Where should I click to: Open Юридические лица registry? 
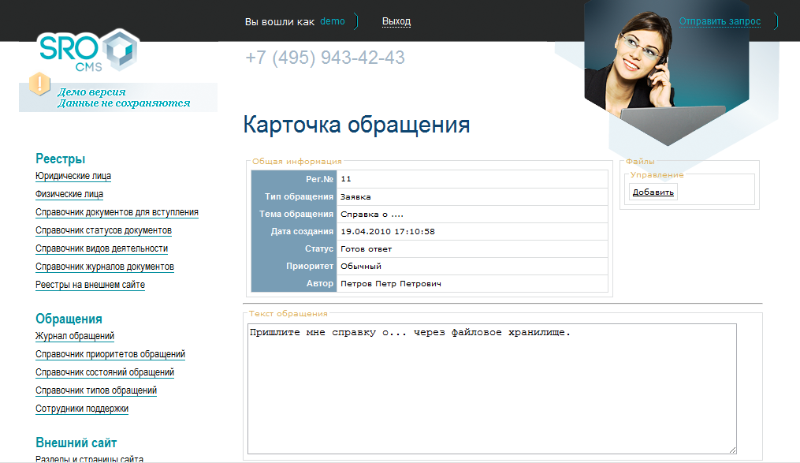click(73, 176)
